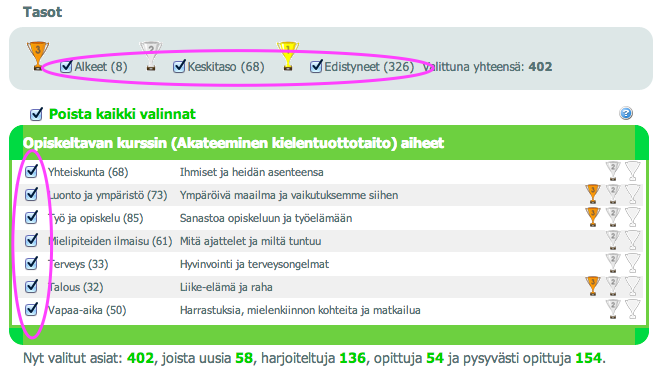662x373 pixels.
Task: Click the bronze trophy icon beside Alkeet
Action: click(x=38, y=55)
